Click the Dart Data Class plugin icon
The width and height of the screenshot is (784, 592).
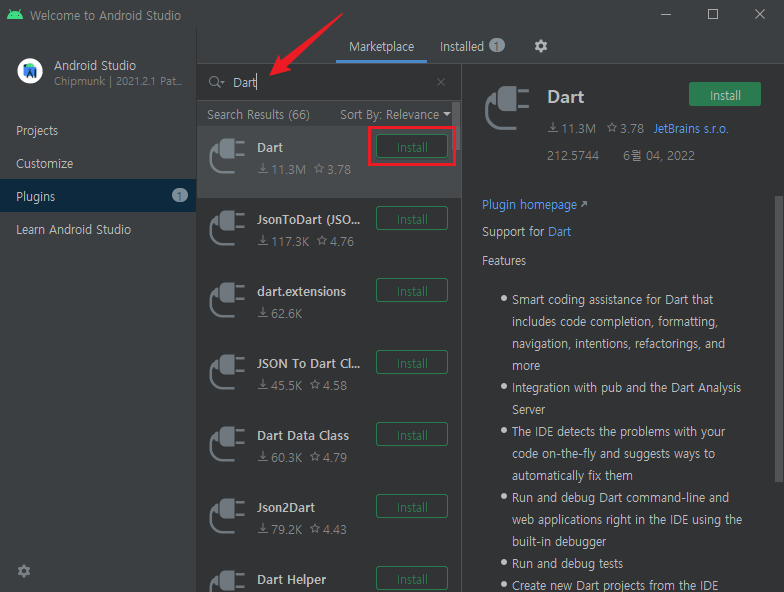228,444
